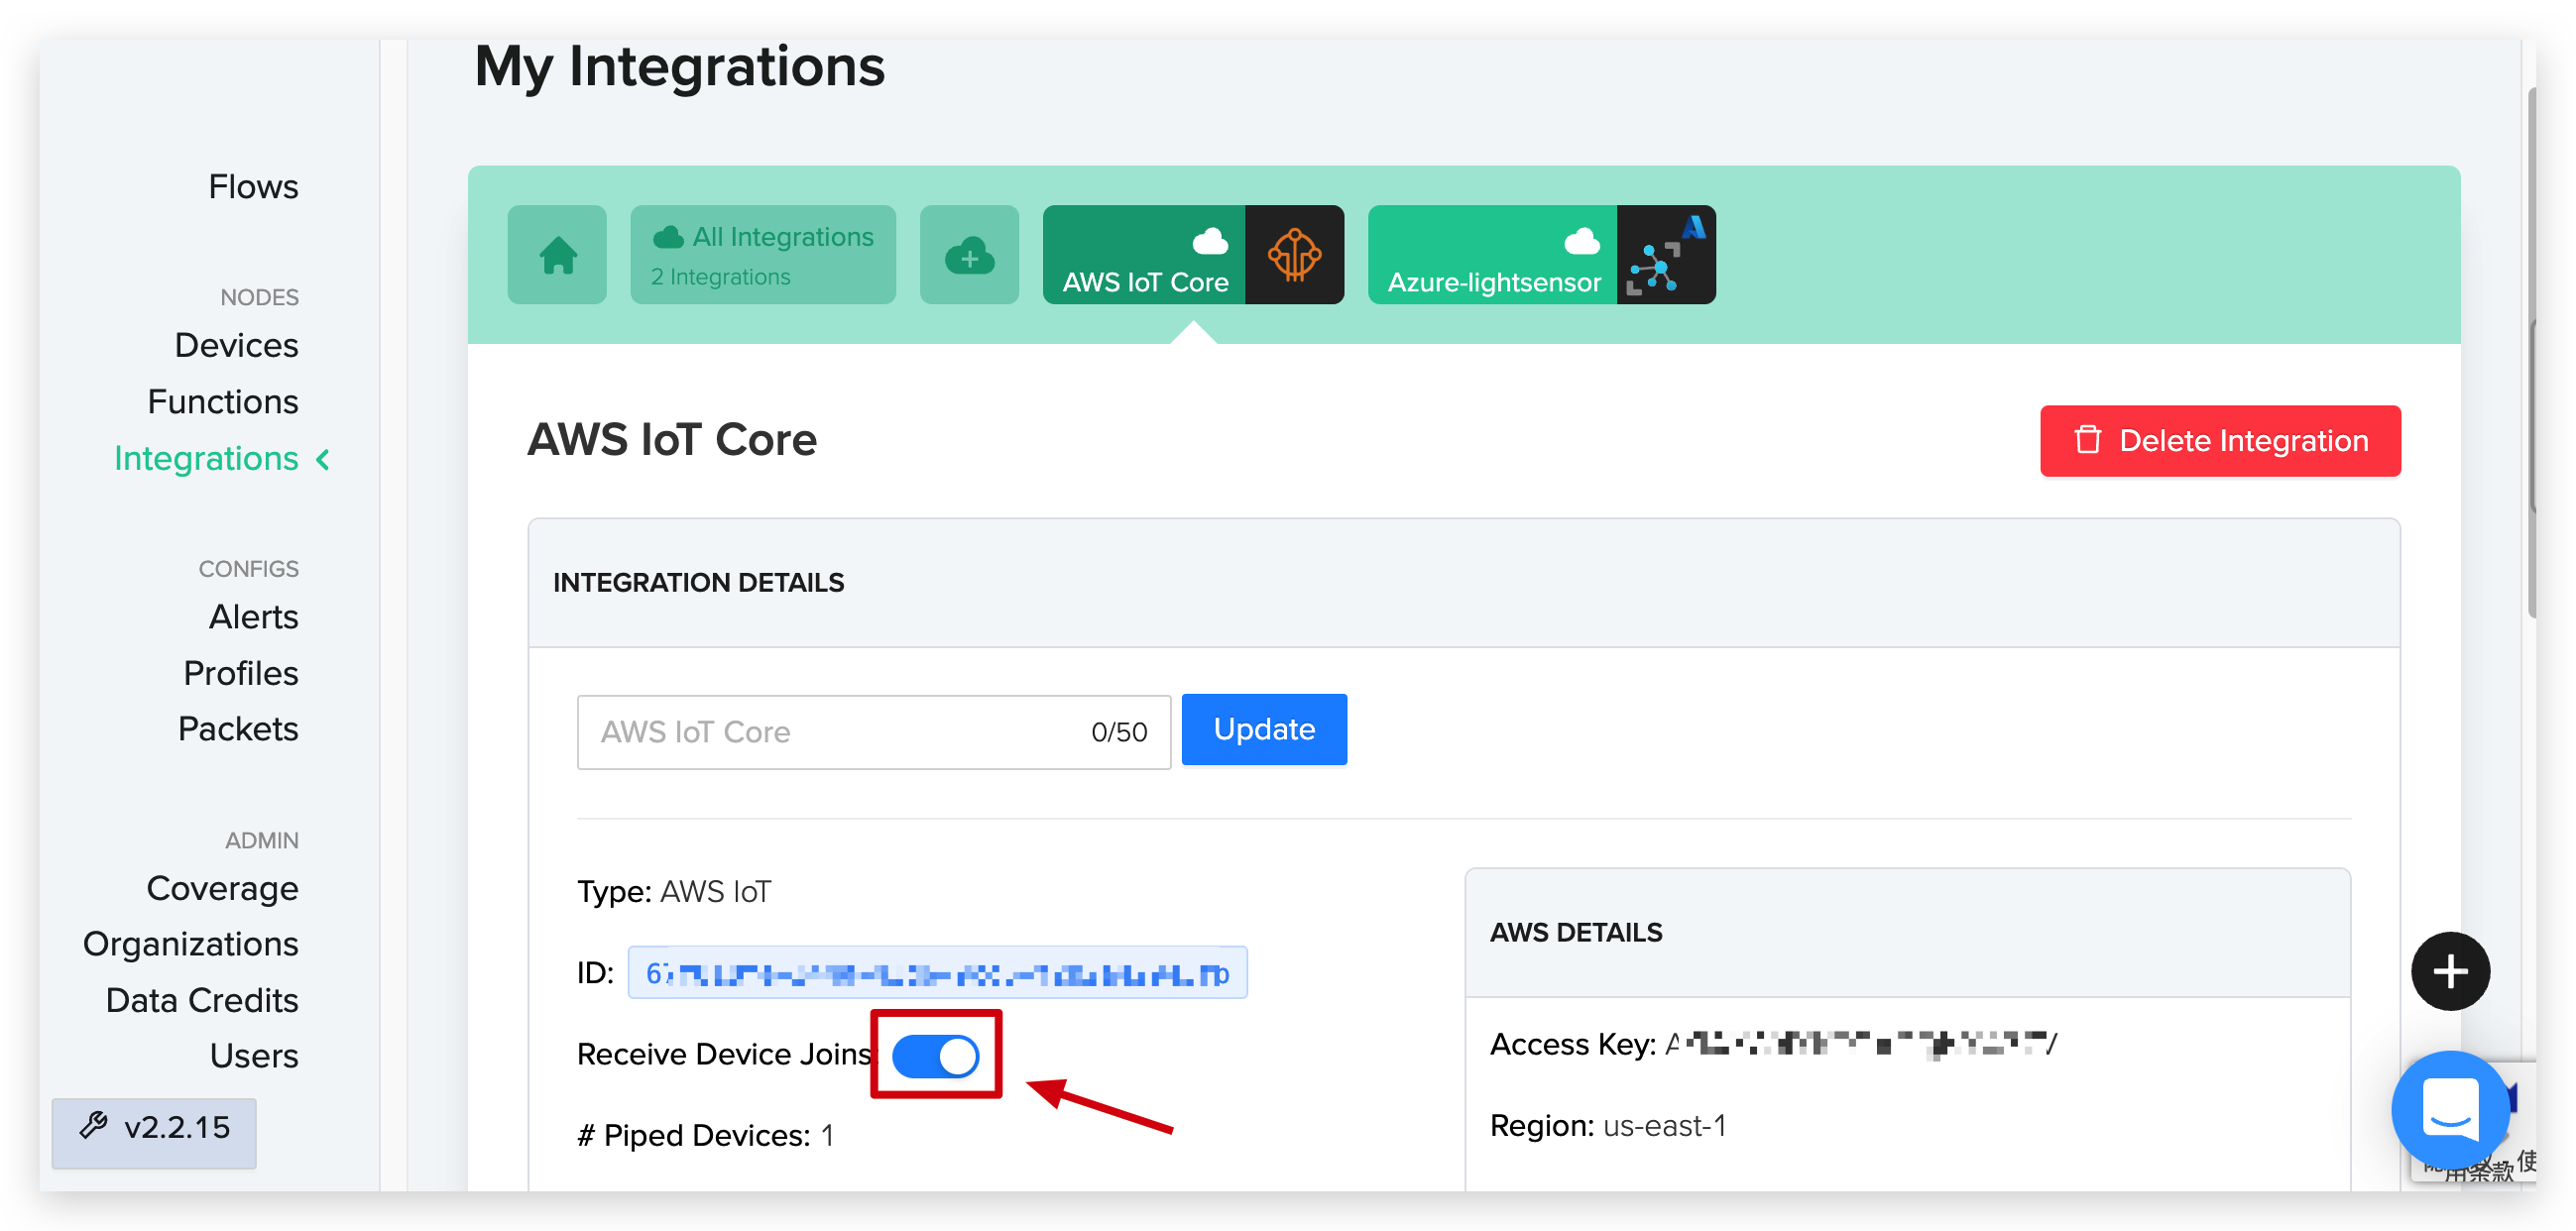Click the blue Update button
The image size is (2576, 1231).
[1263, 730]
